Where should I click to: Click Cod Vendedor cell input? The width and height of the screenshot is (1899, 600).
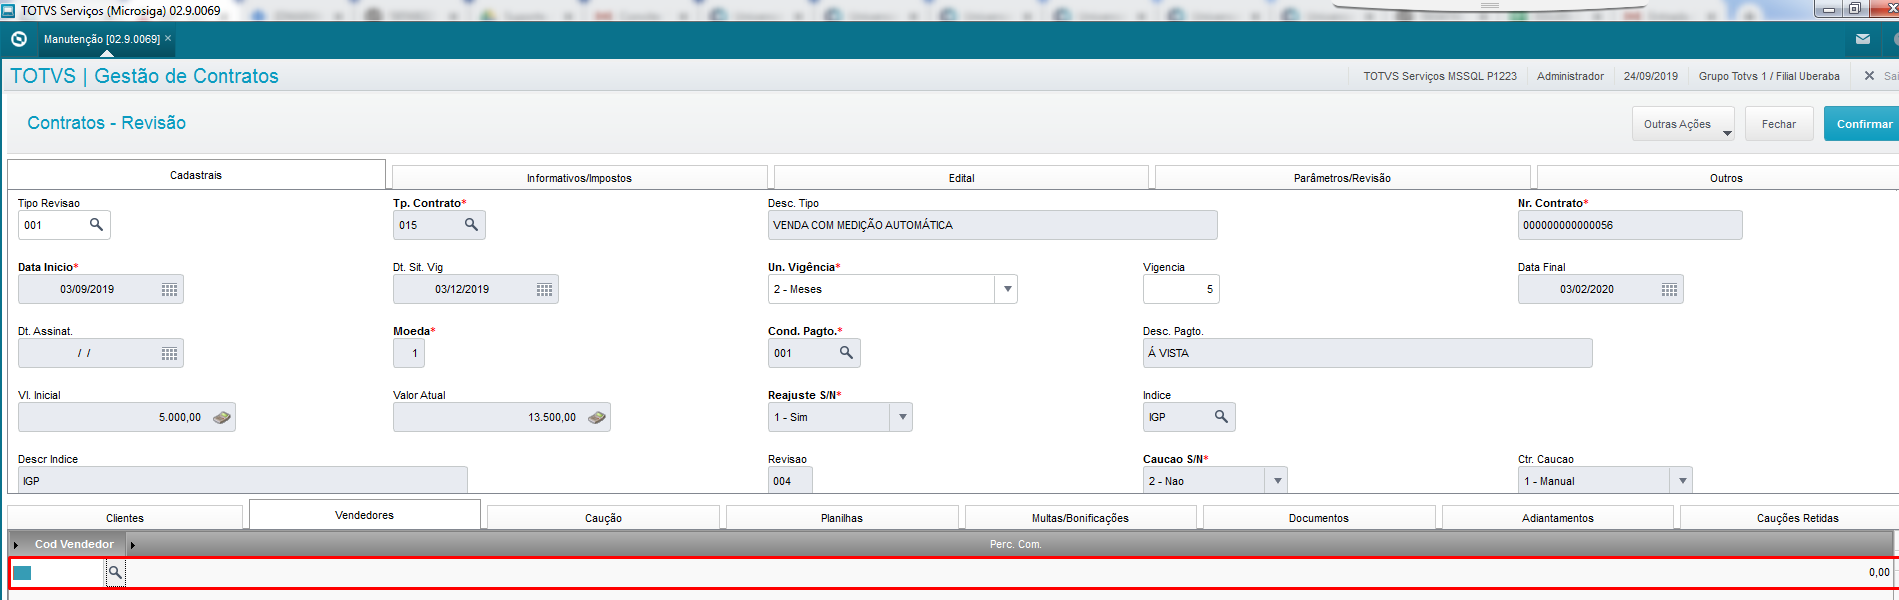[x=57, y=573]
